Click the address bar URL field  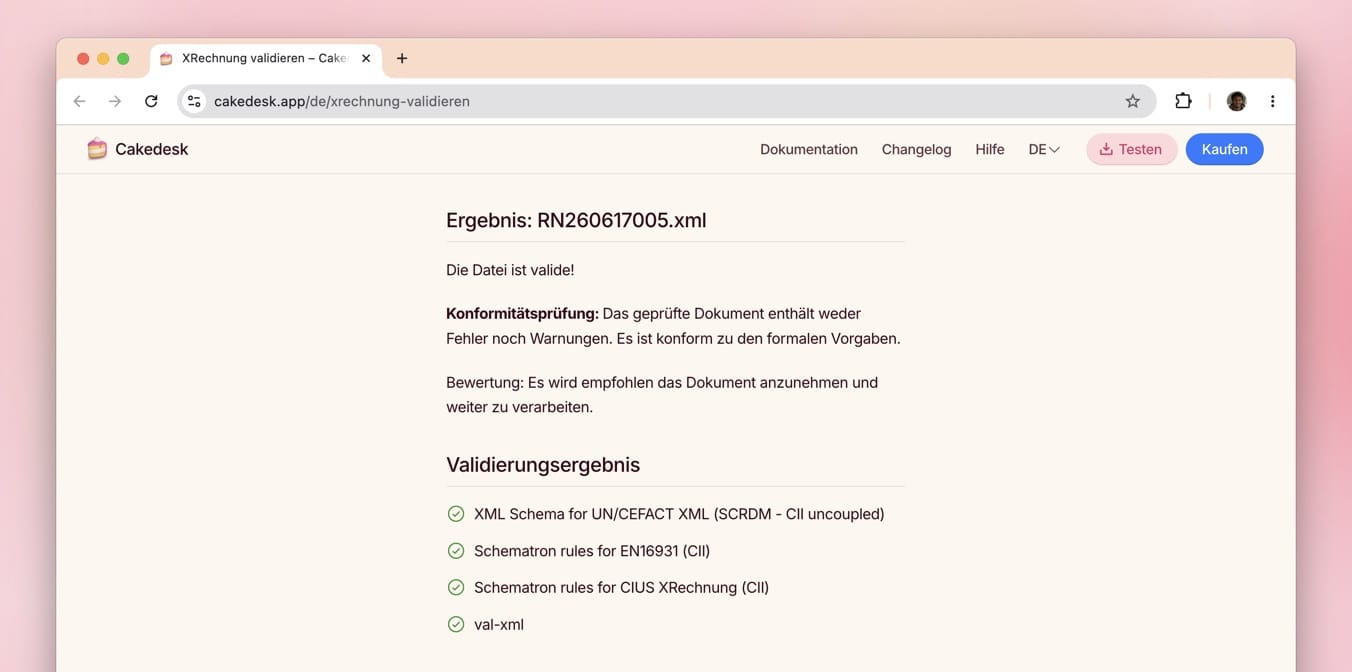(665, 101)
